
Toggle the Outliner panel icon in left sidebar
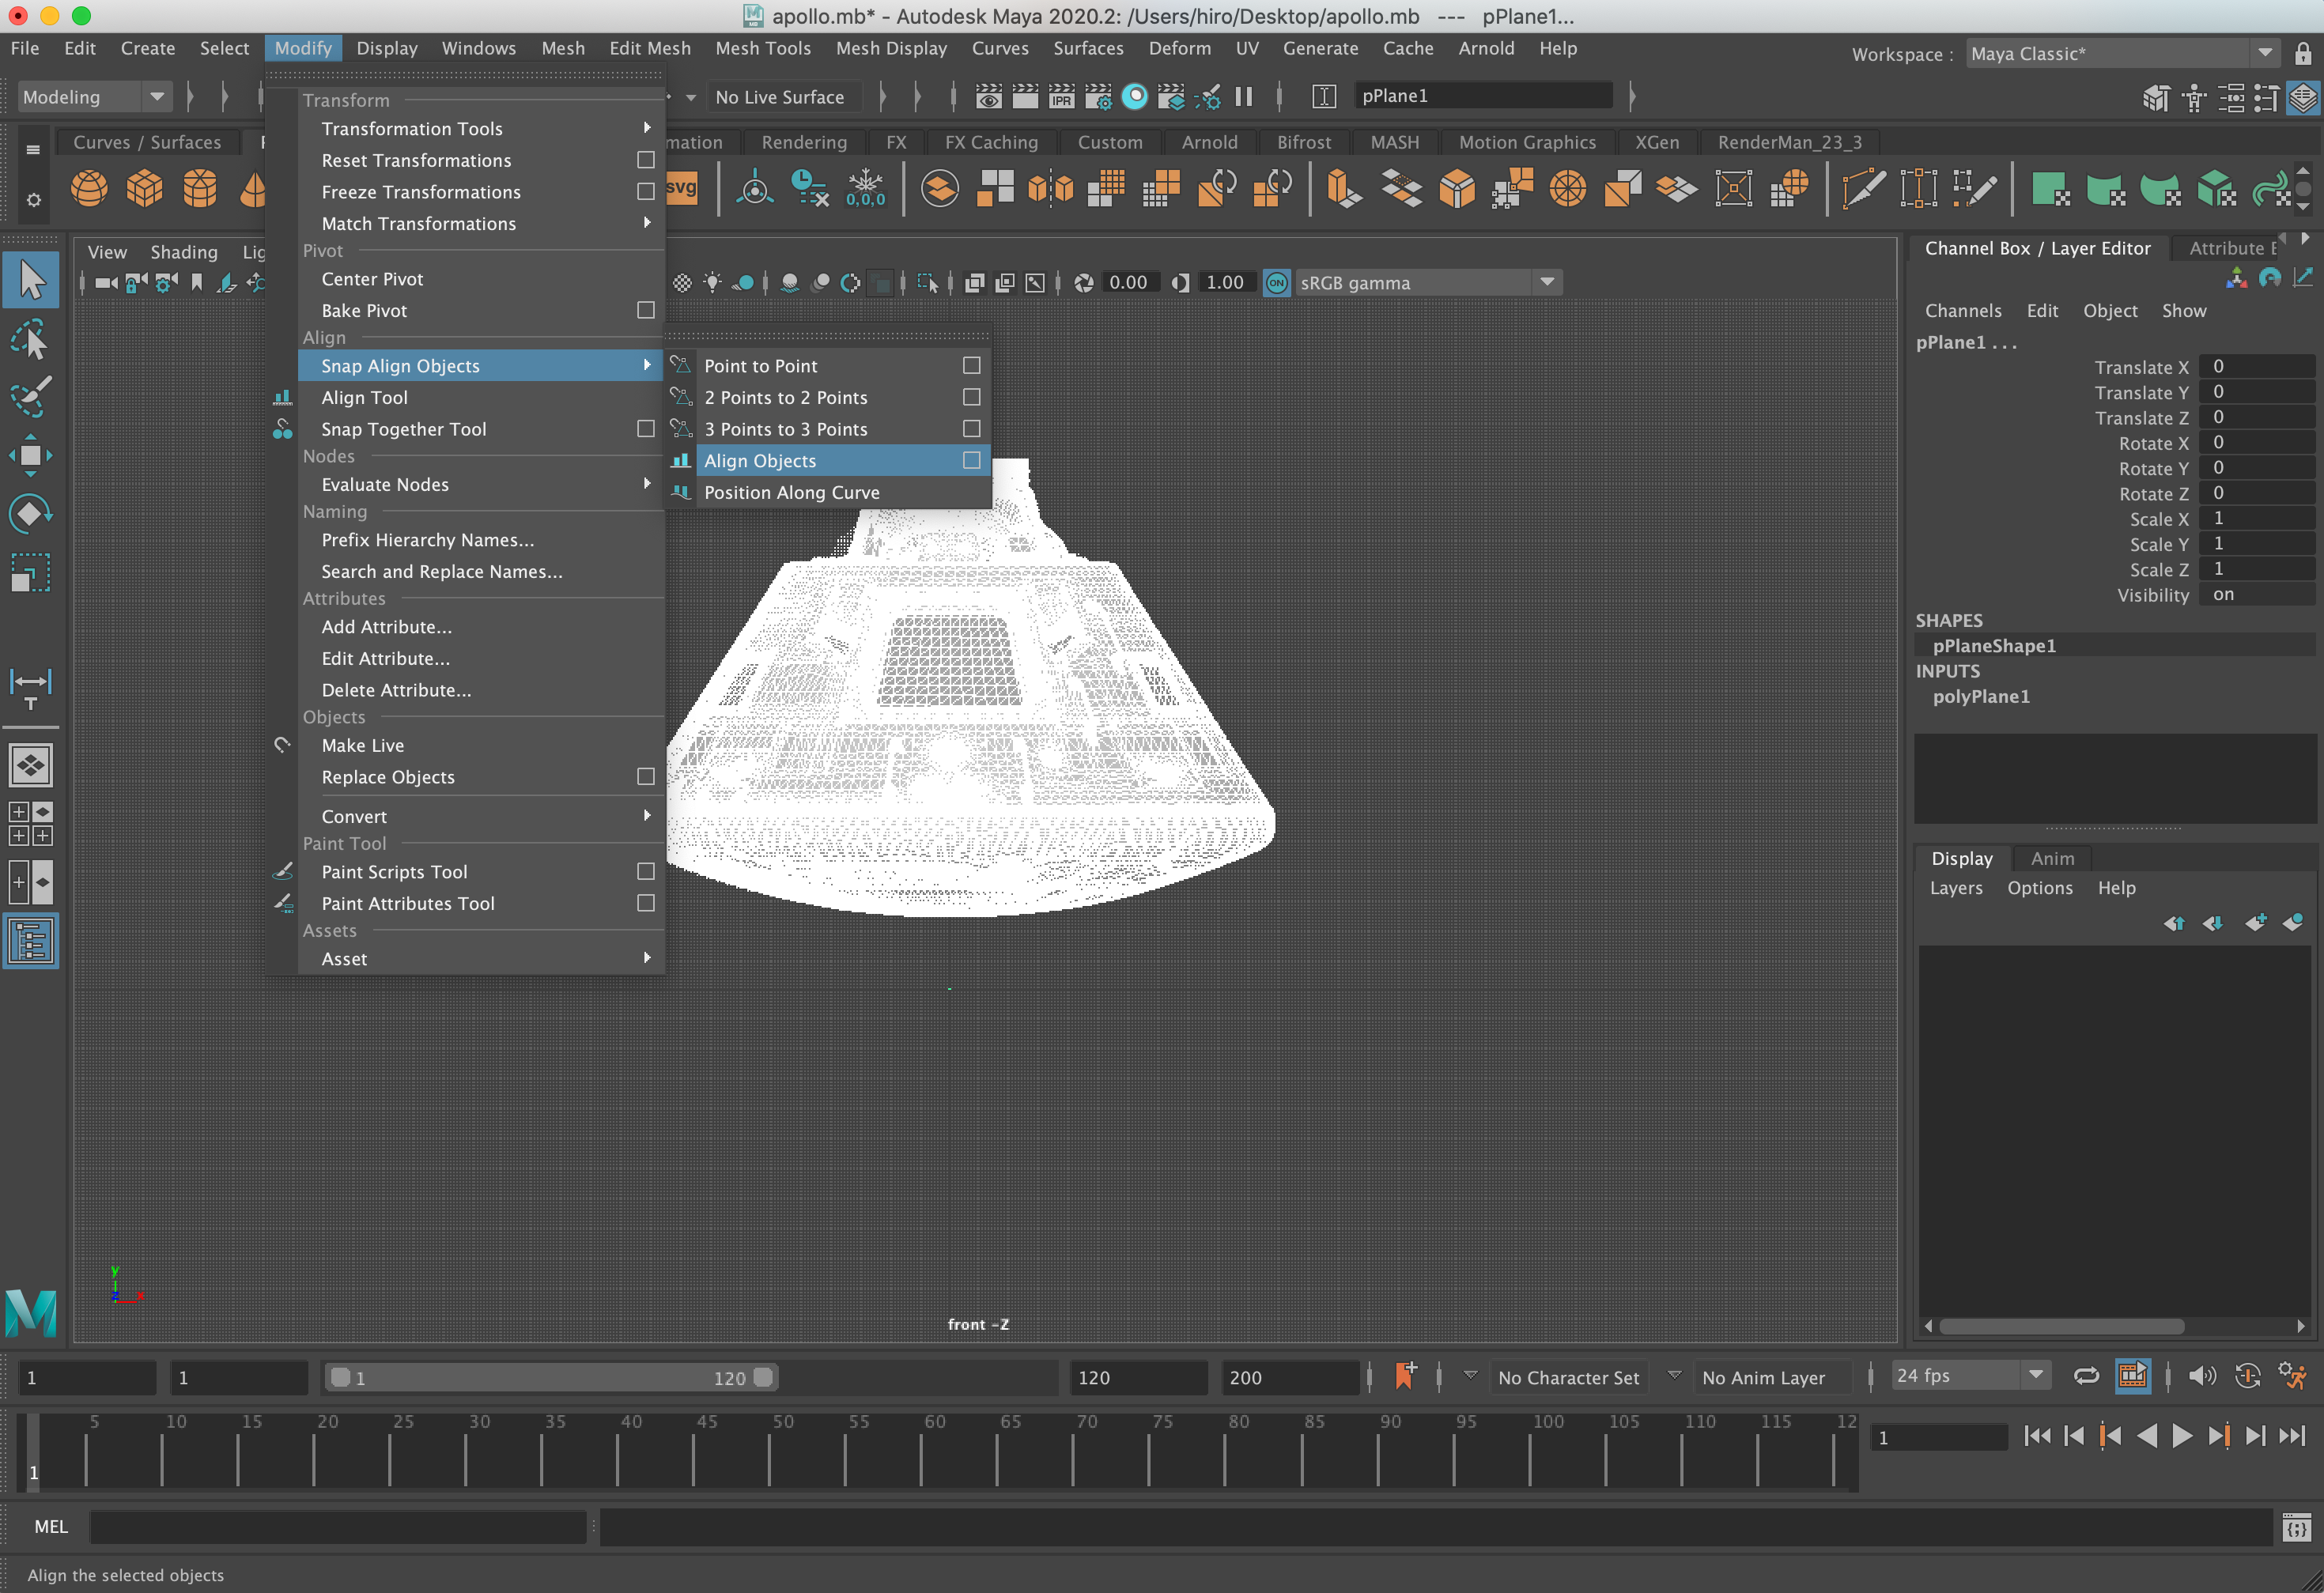31,940
